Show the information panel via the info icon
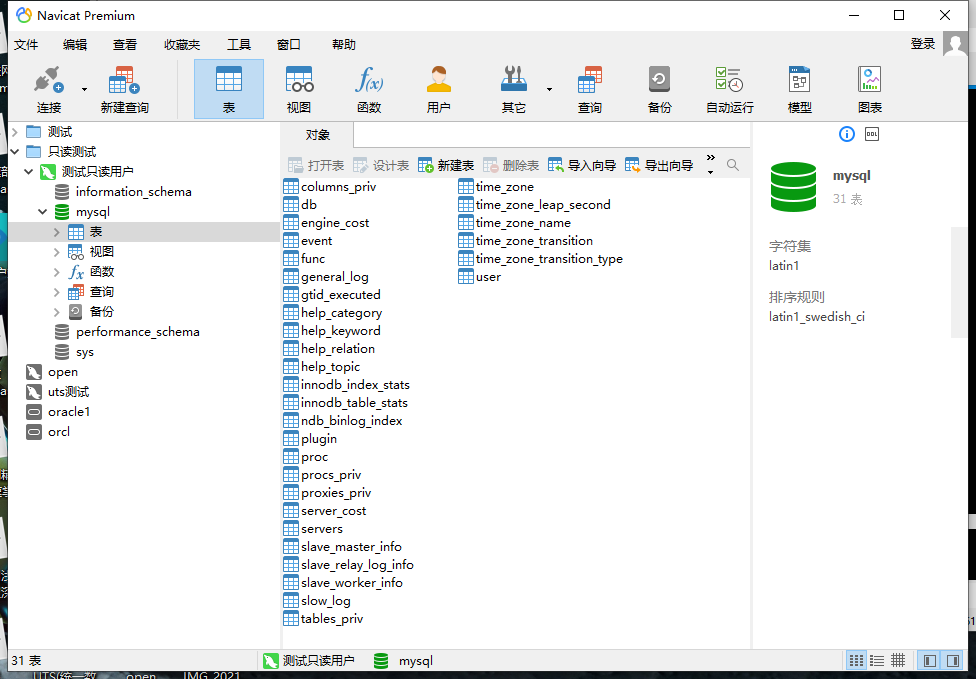Image resolution: width=976 pixels, height=679 pixels. click(x=847, y=134)
